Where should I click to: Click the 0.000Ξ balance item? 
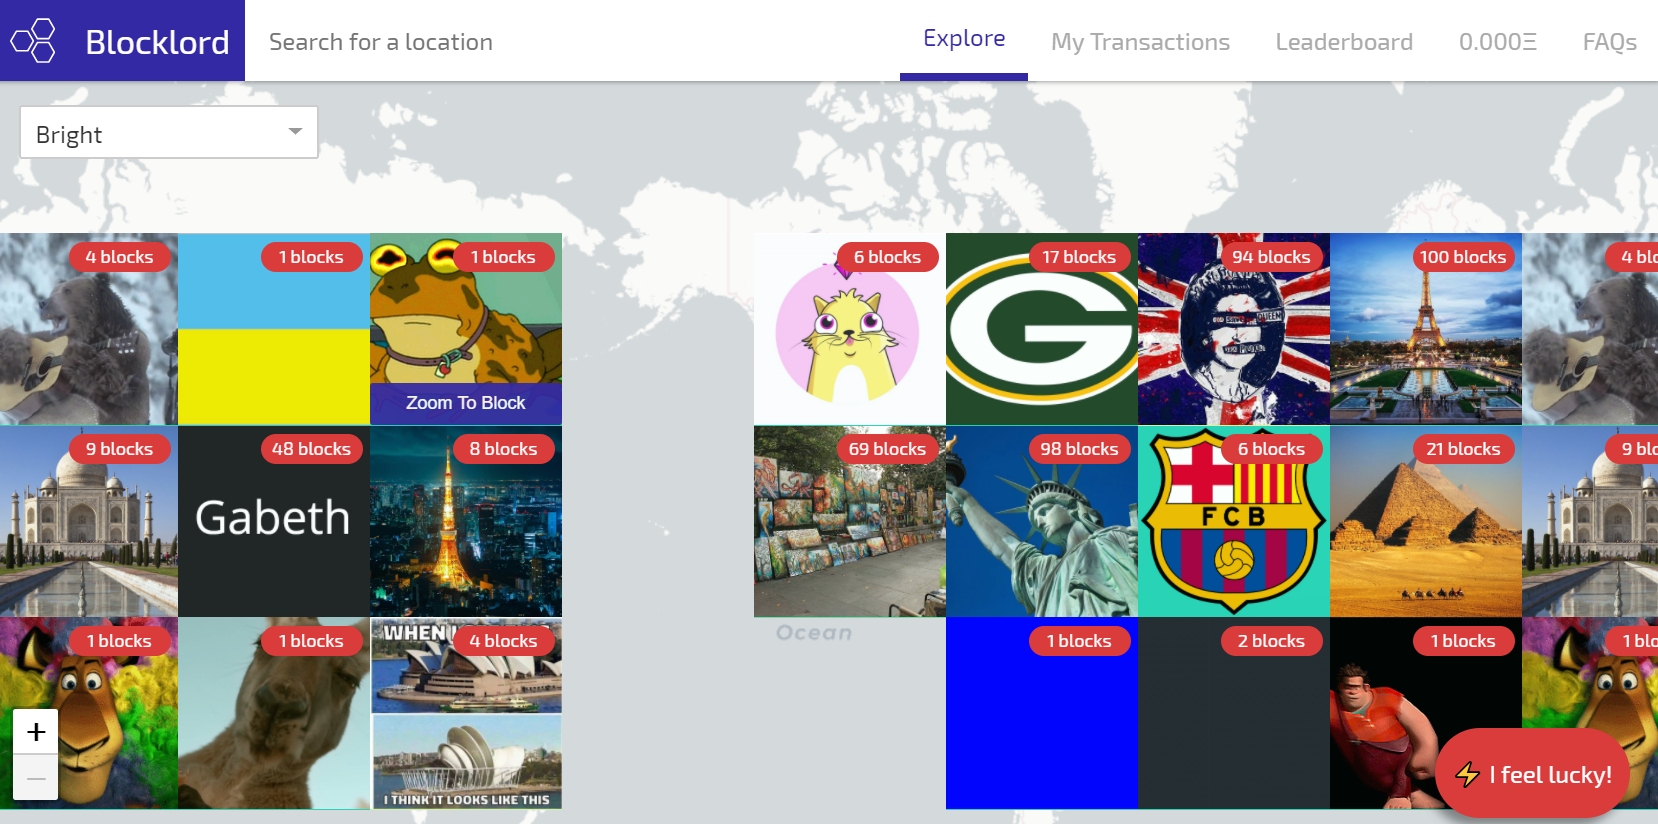[1497, 42]
